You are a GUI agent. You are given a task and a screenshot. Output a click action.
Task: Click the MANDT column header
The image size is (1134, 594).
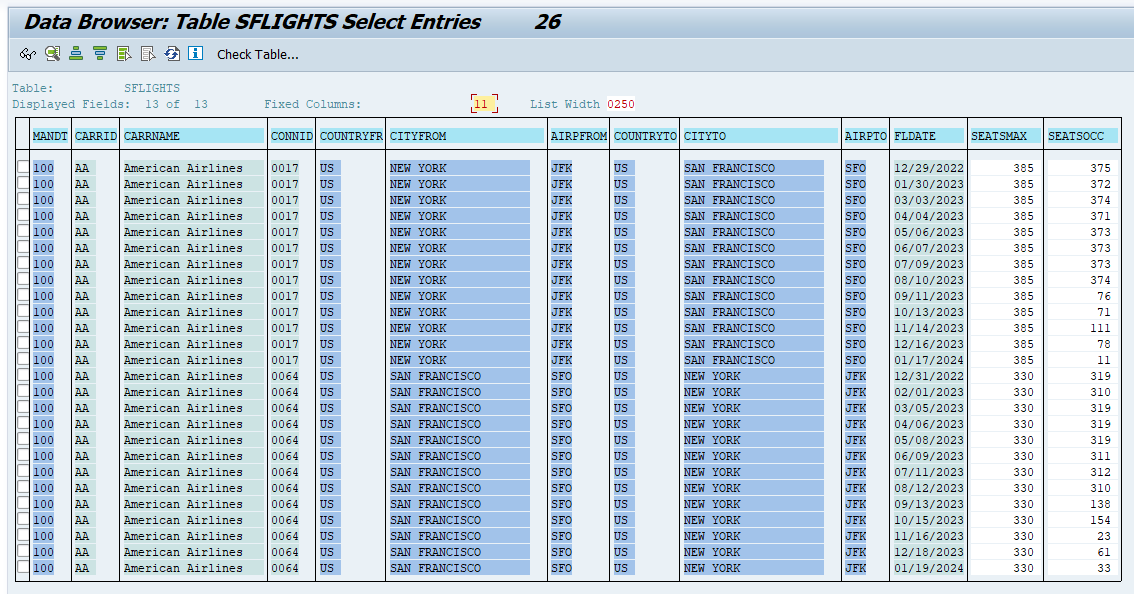pyautogui.click(x=50, y=136)
